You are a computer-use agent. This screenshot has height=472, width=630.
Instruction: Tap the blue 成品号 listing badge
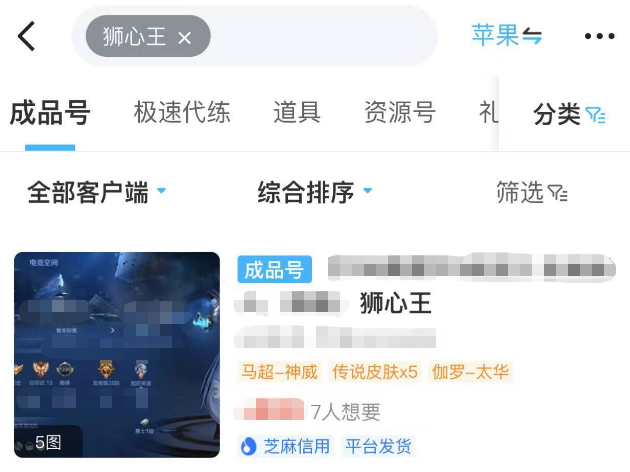coord(274,270)
